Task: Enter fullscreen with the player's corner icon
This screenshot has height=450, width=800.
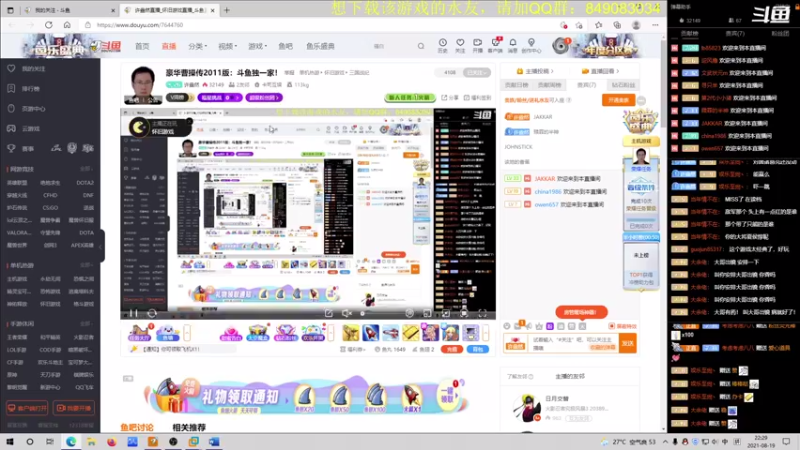Action: (482, 313)
